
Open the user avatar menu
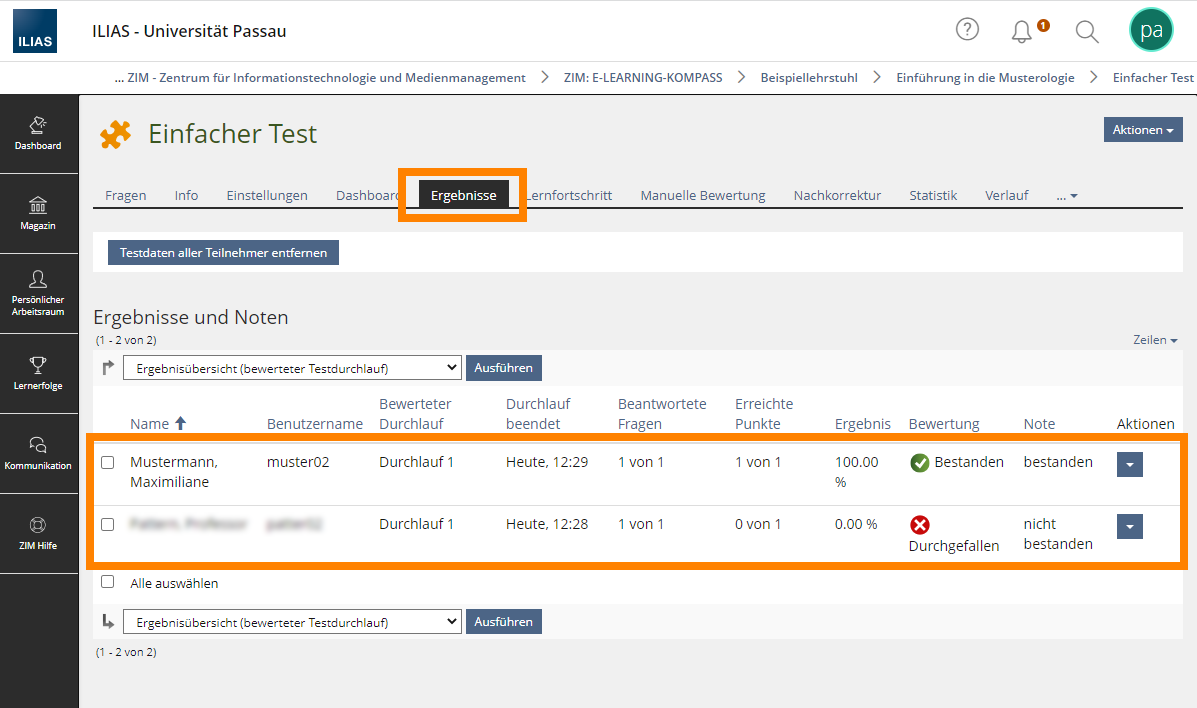pos(1151,30)
